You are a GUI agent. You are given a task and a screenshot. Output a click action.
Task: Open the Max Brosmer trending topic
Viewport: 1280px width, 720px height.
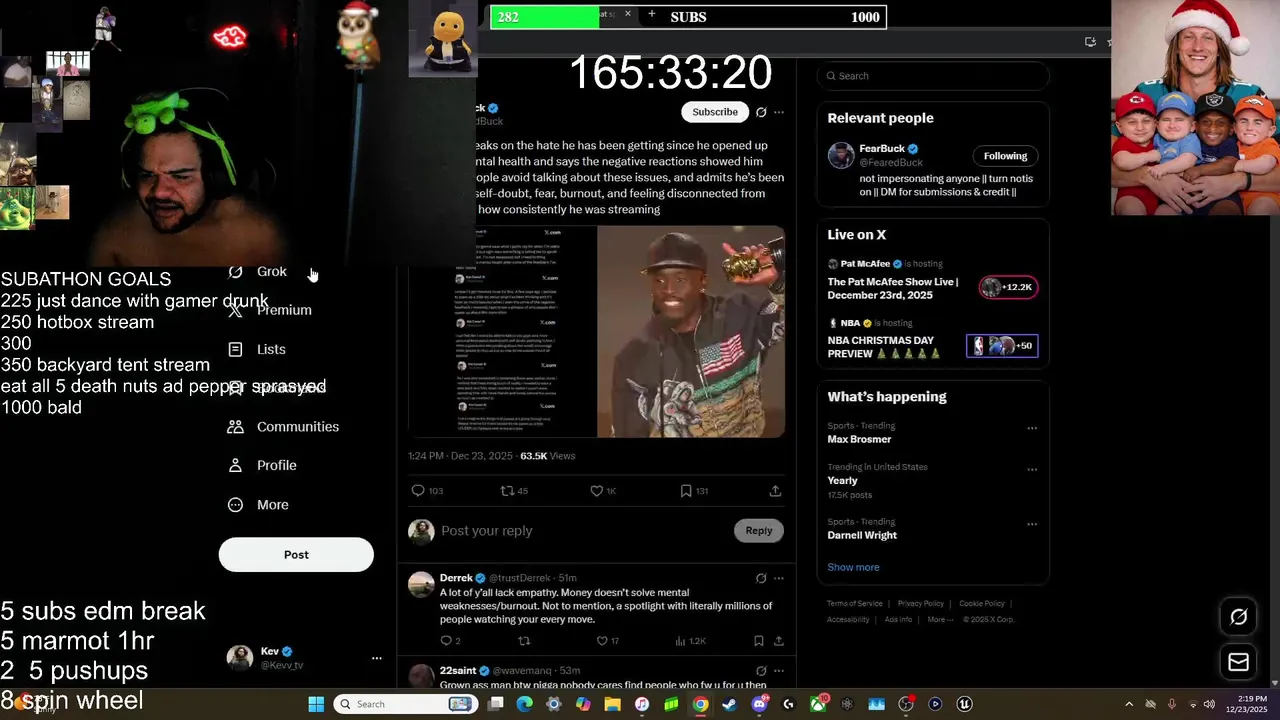[x=859, y=439]
